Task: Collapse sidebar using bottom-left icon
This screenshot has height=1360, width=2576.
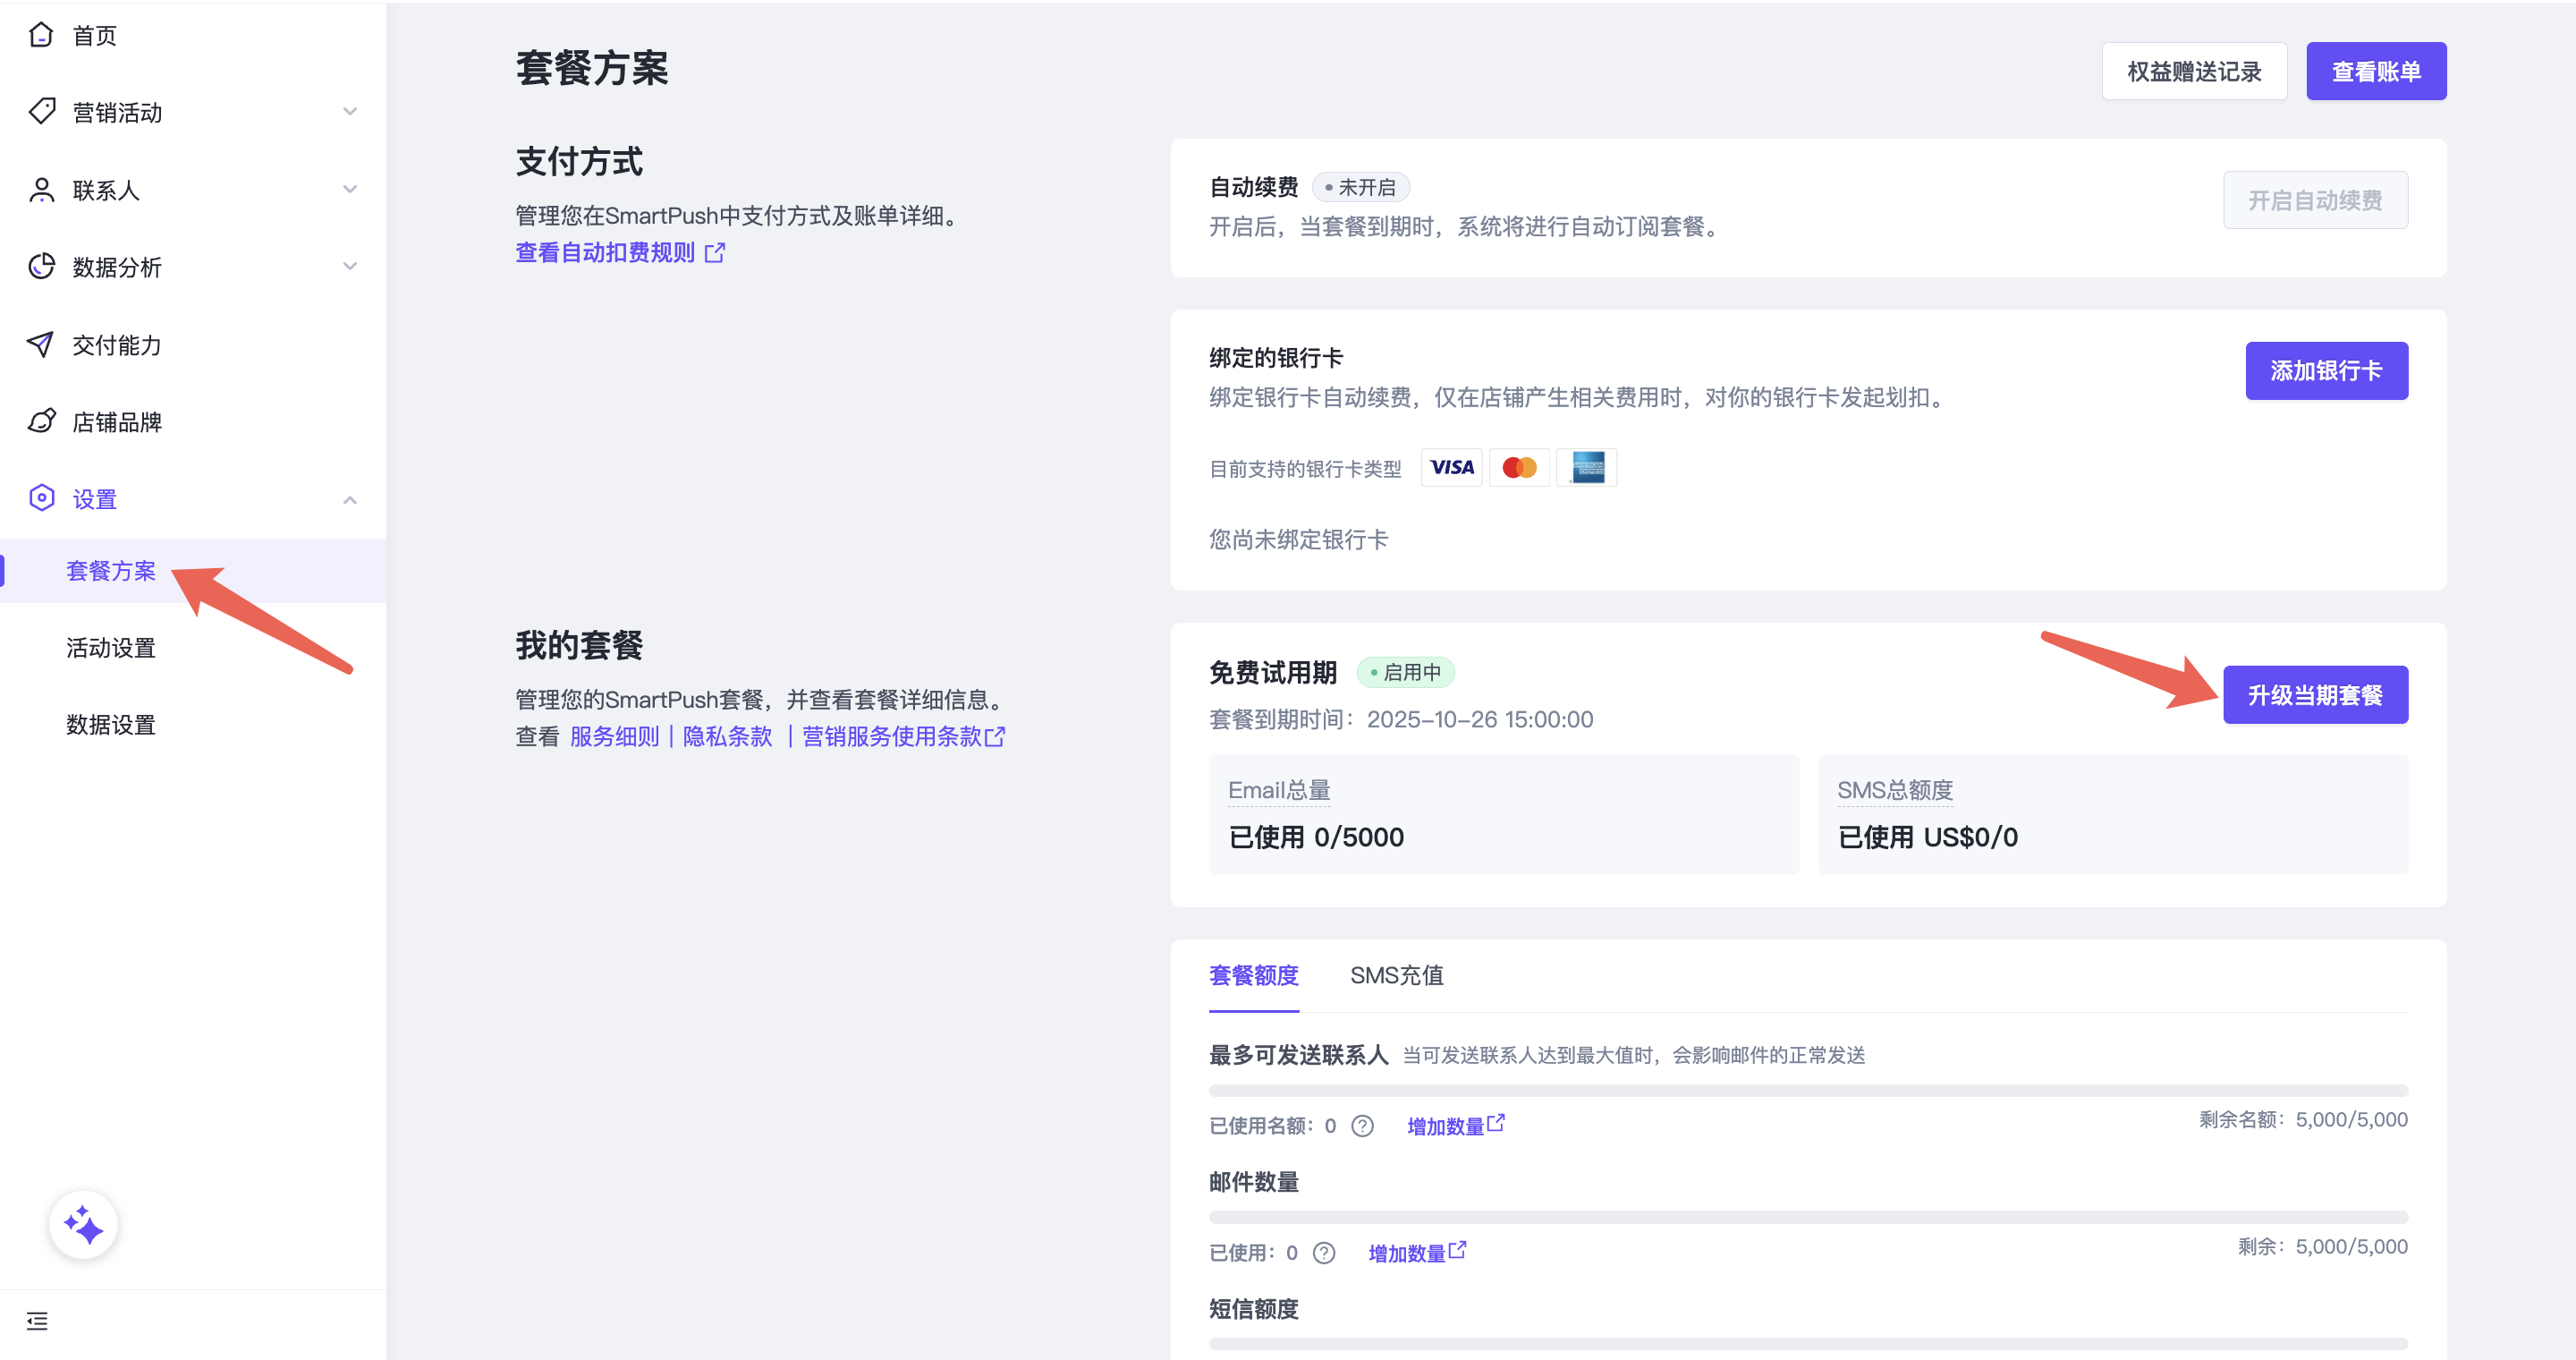Action: [37, 1321]
